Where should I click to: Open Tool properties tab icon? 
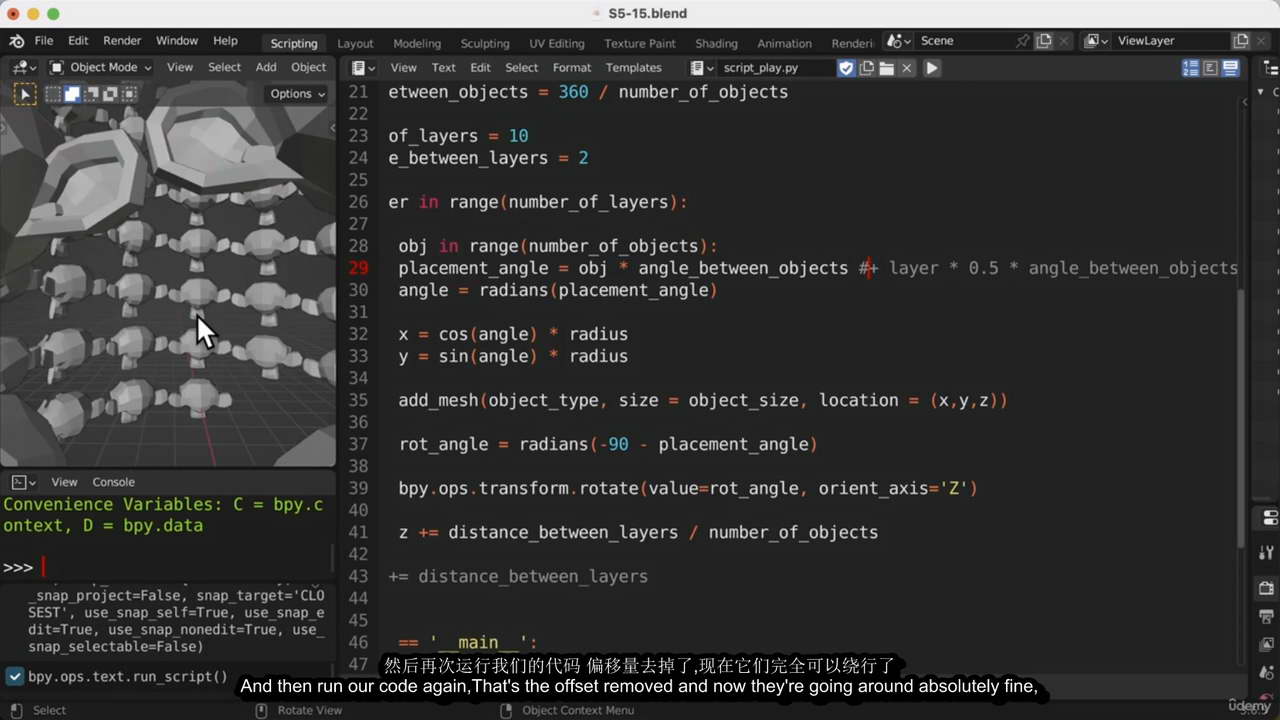coord(1267,551)
